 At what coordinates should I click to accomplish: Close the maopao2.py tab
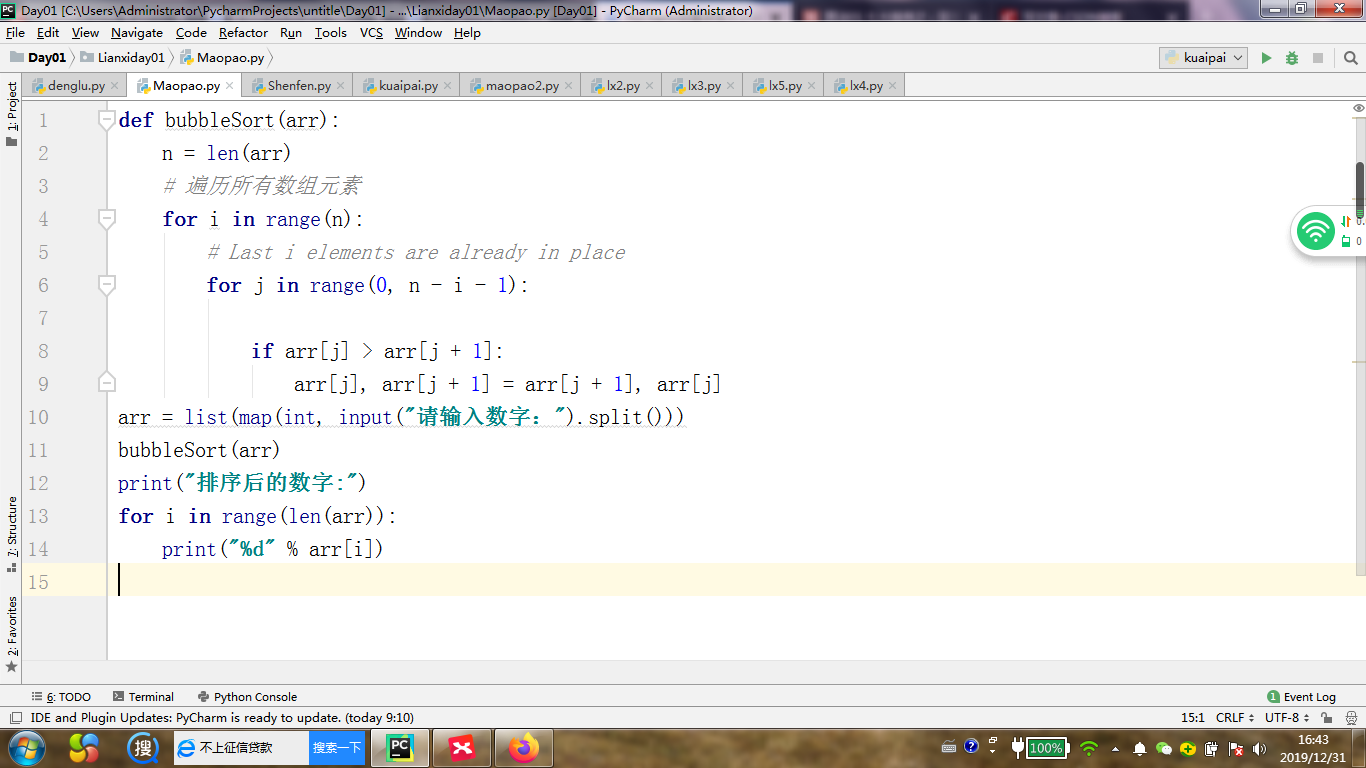[569, 87]
